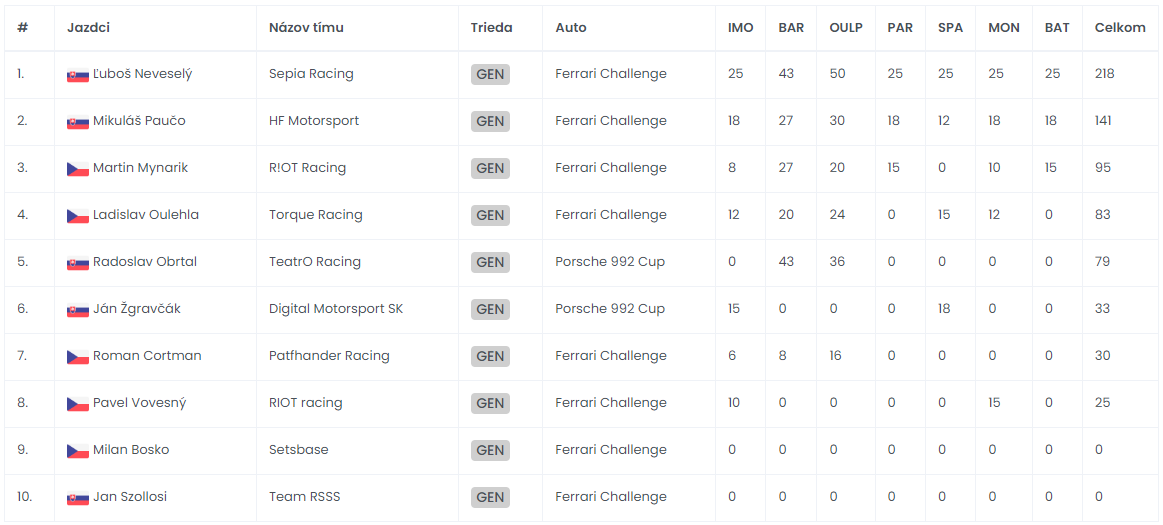Click the Czech flag beside Ladislav Oulehla

pos(78,216)
